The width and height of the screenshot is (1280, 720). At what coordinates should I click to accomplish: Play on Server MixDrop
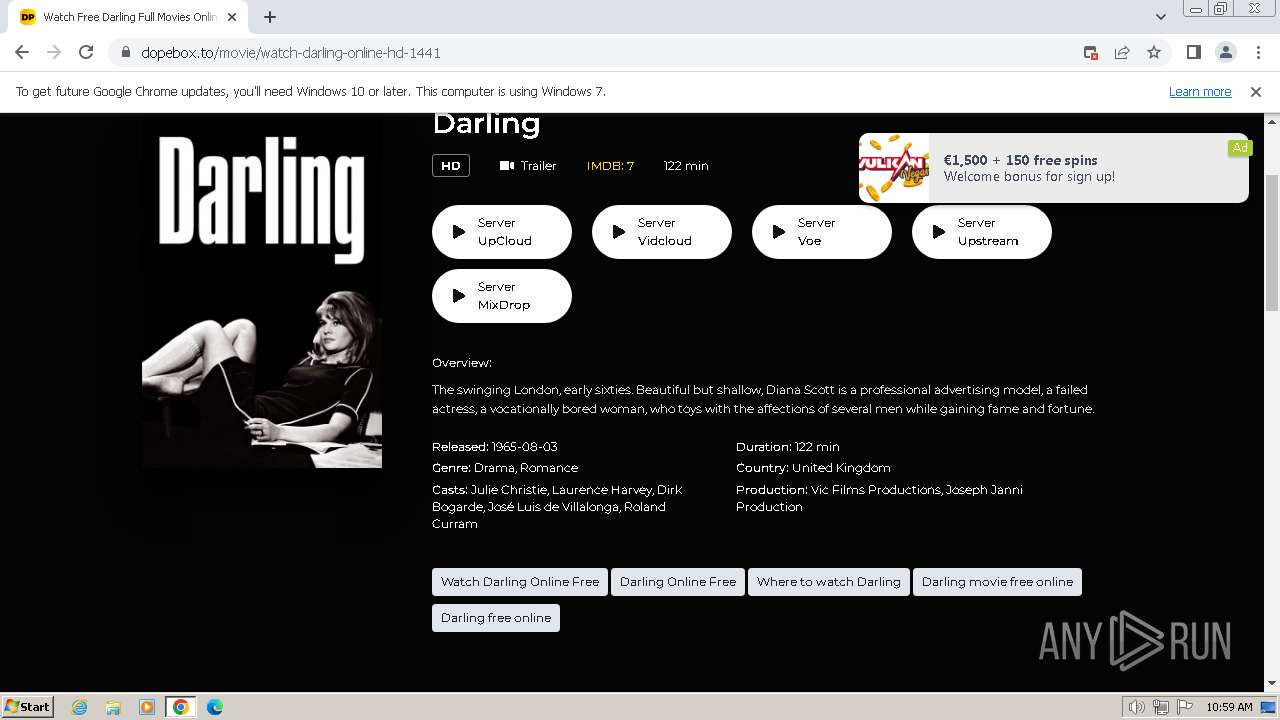pyautogui.click(x=502, y=296)
